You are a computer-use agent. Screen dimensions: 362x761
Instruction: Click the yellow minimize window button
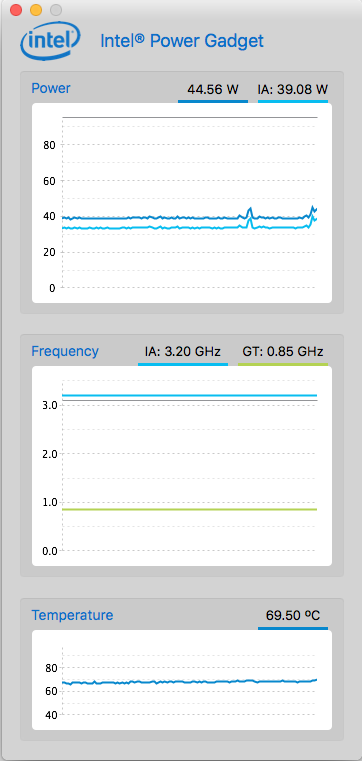(x=36, y=10)
